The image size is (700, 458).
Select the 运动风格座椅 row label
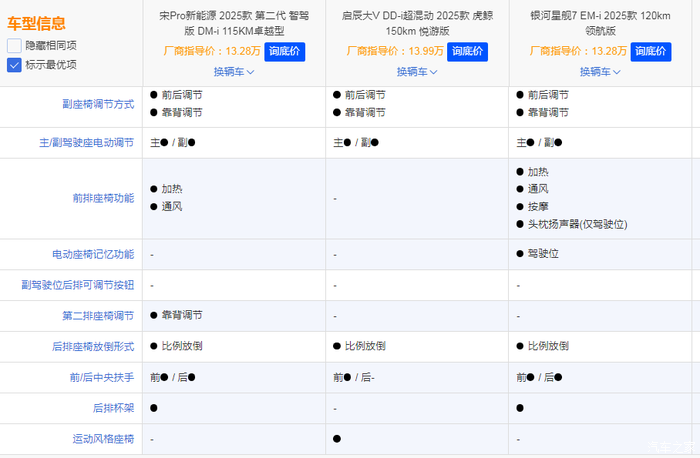[x=103, y=438]
